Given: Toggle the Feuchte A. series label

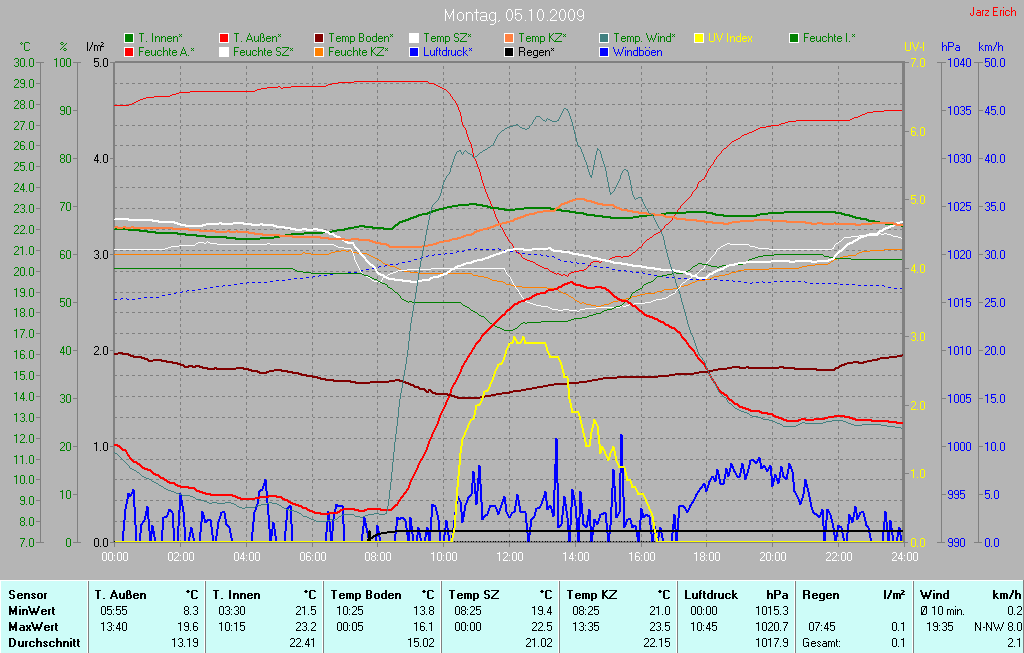Looking at the screenshot, I should [166, 51].
